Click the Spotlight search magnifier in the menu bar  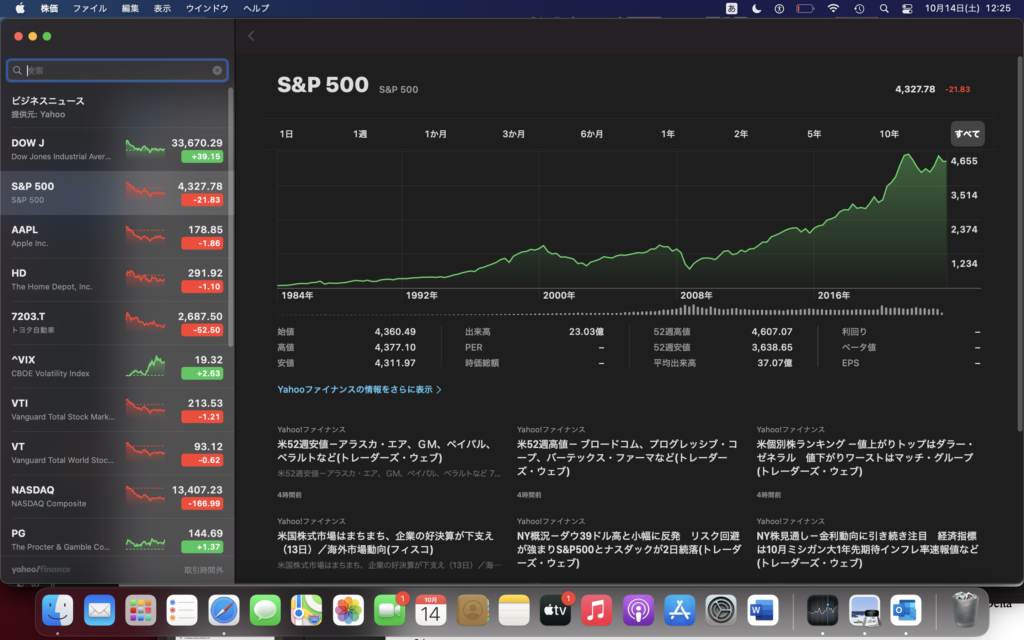(883, 8)
